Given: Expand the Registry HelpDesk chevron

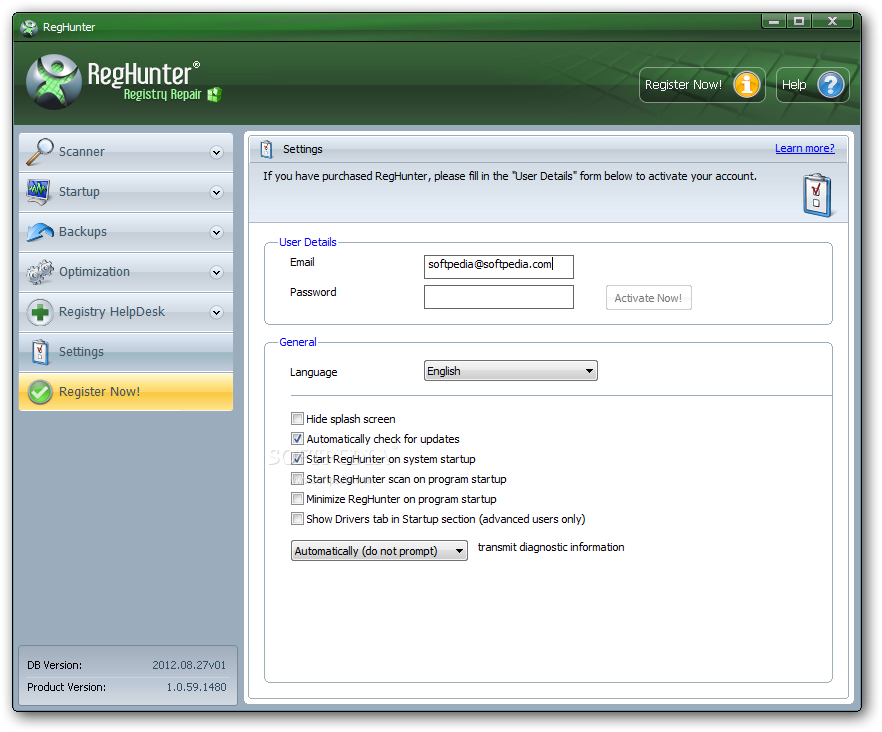Looking at the screenshot, I should [x=216, y=312].
